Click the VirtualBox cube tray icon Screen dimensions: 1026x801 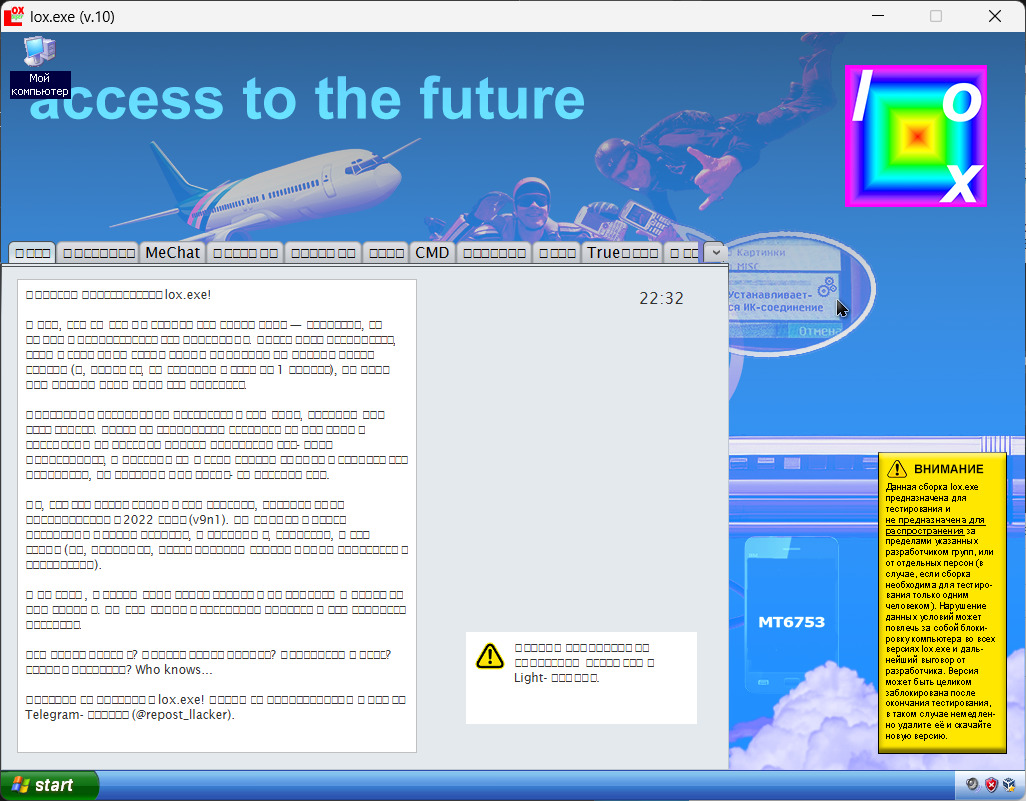1010,785
